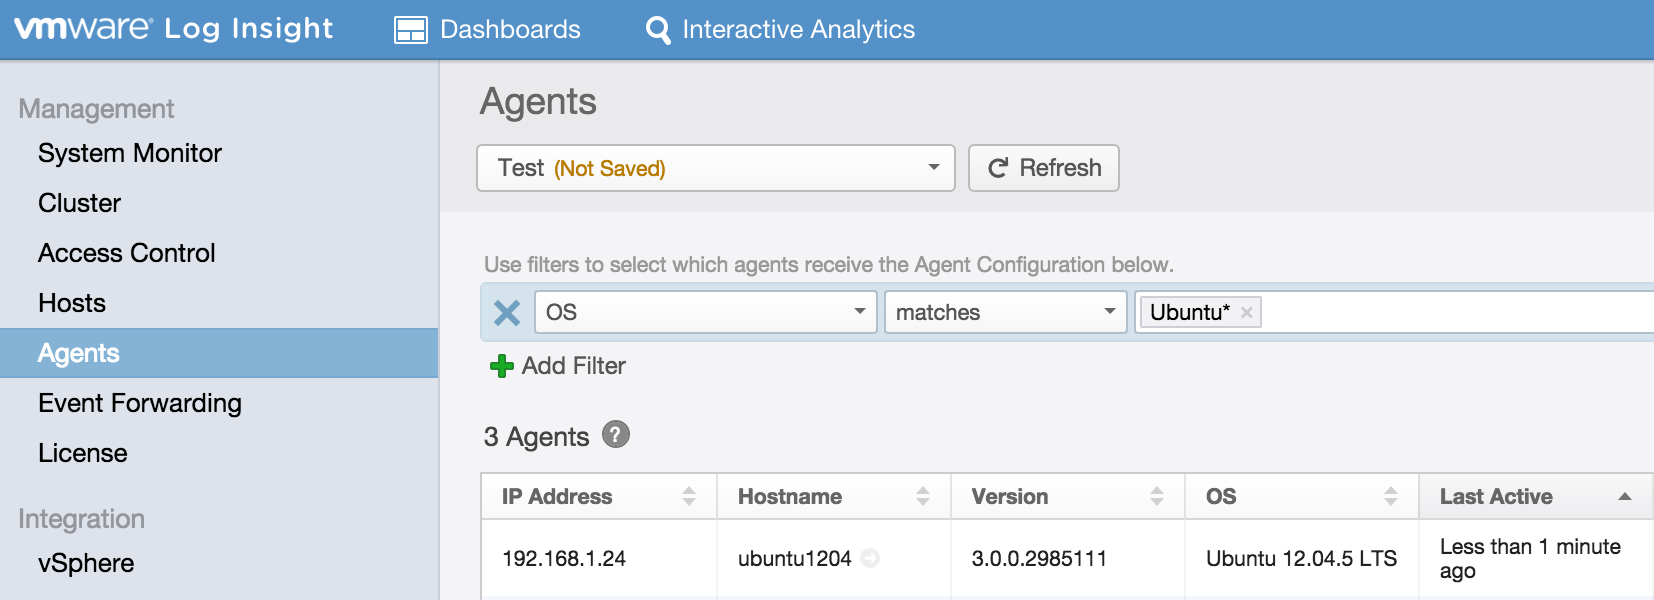Sort by IP Address column arrows
This screenshot has height=600, width=1654.
pyautogui.click(x=688, y=496)
